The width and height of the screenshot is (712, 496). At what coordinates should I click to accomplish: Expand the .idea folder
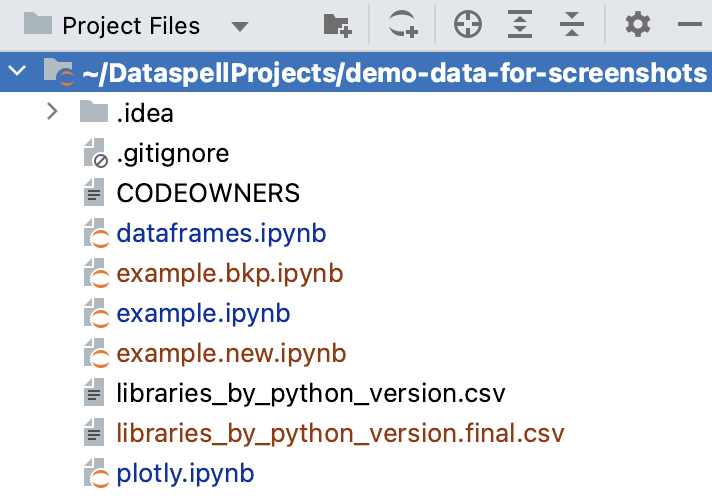[53, 112]
